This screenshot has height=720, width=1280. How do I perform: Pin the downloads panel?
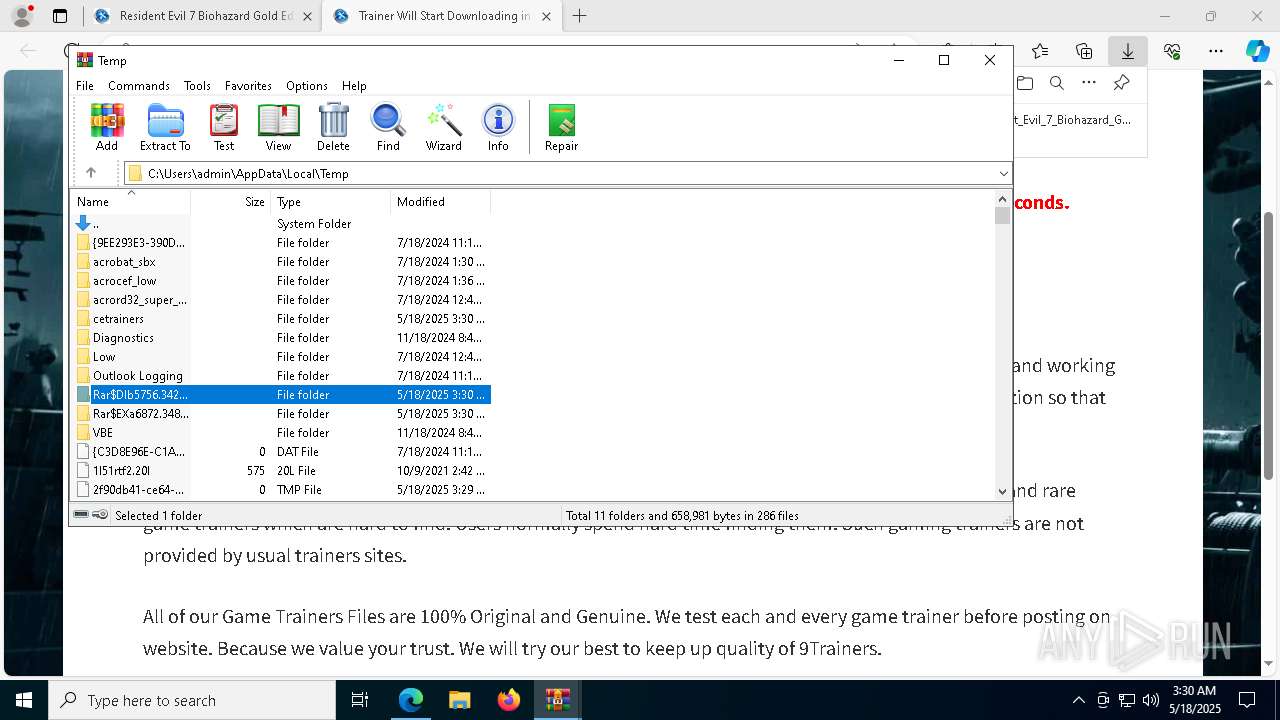point(1121,83)
